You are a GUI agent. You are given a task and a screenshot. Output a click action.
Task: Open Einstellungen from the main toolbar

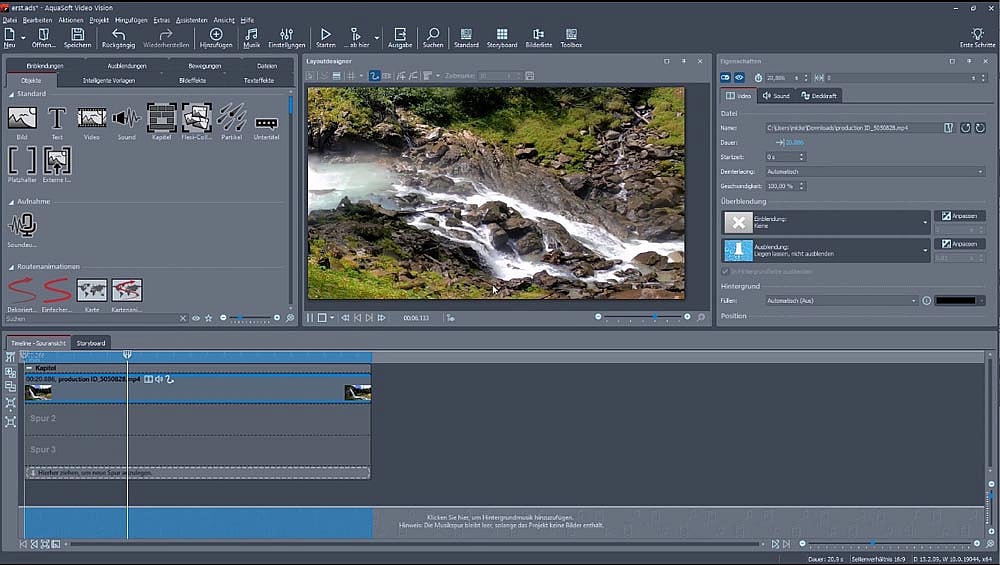tap(287, 37)
